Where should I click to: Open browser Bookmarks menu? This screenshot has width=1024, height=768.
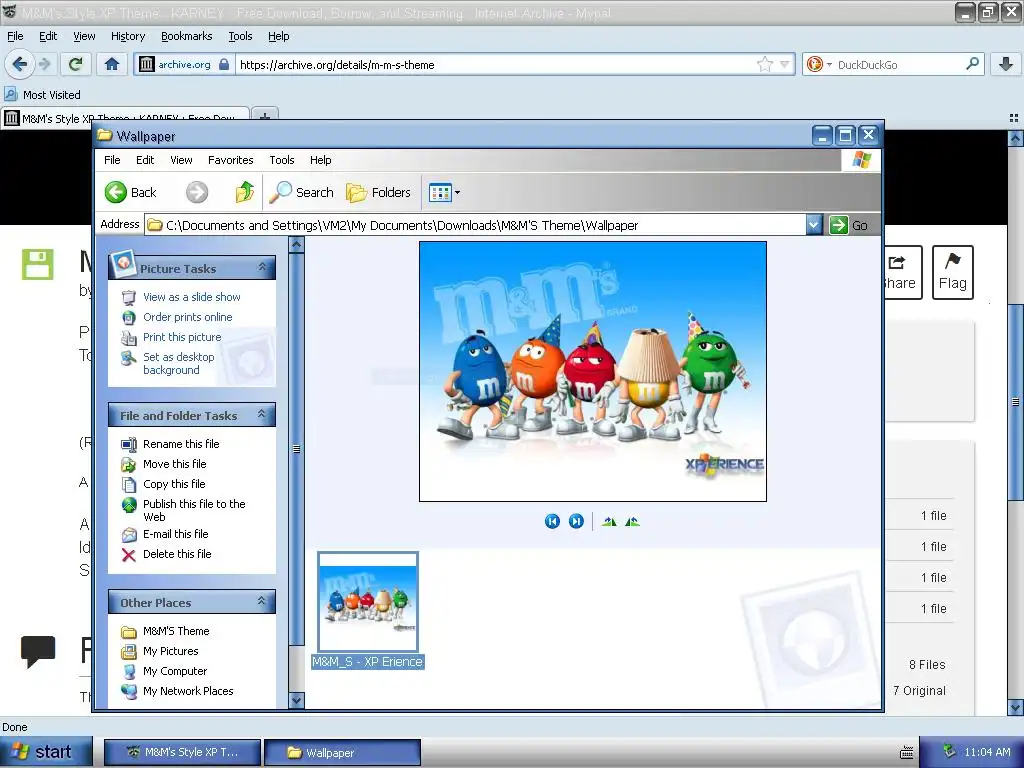tap(187, 36)
